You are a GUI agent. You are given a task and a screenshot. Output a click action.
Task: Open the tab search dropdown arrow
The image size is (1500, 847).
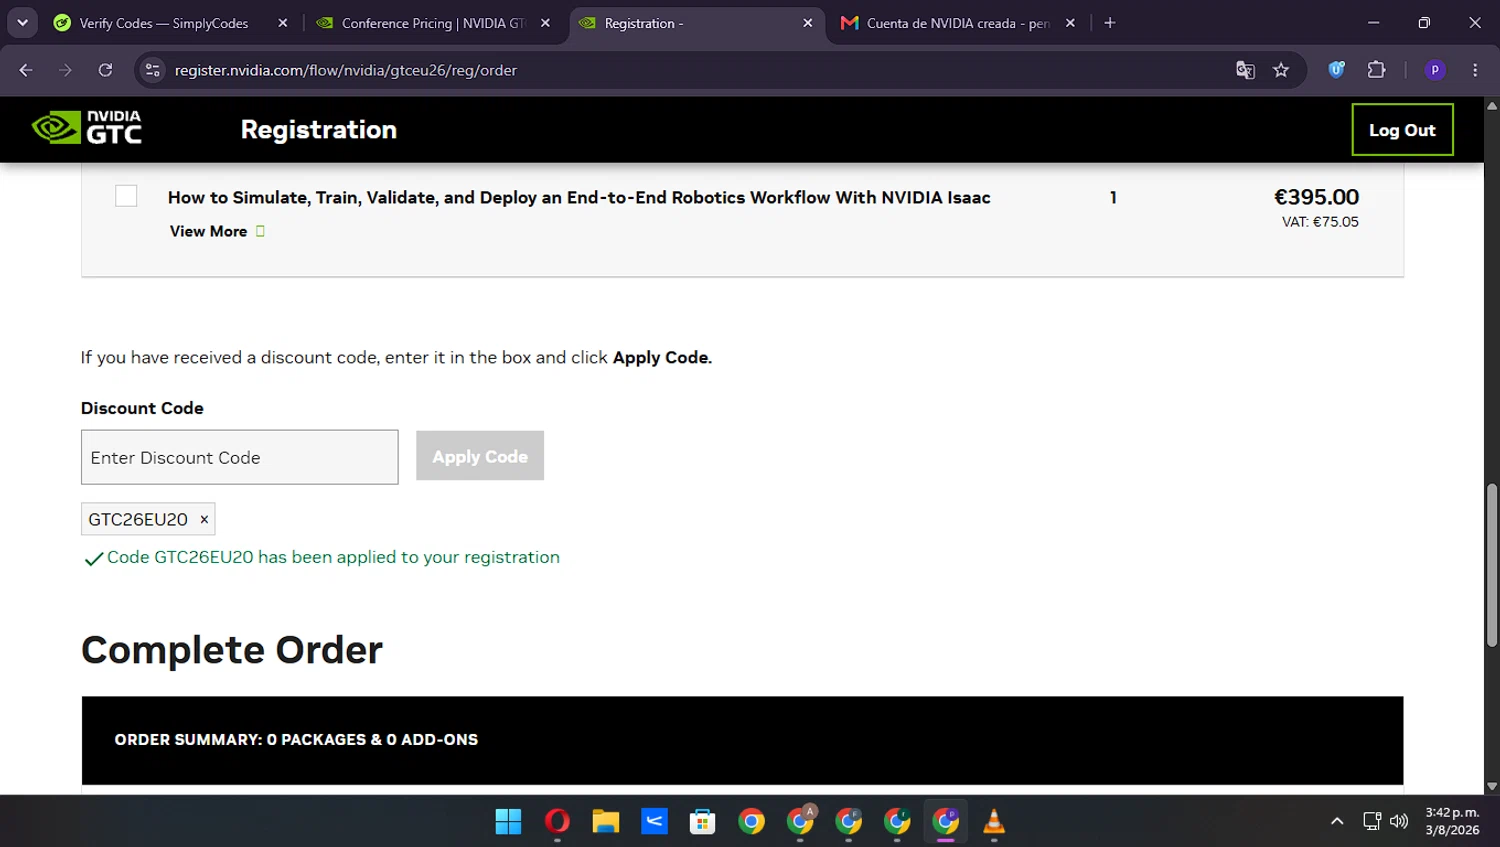coord(22,23)
